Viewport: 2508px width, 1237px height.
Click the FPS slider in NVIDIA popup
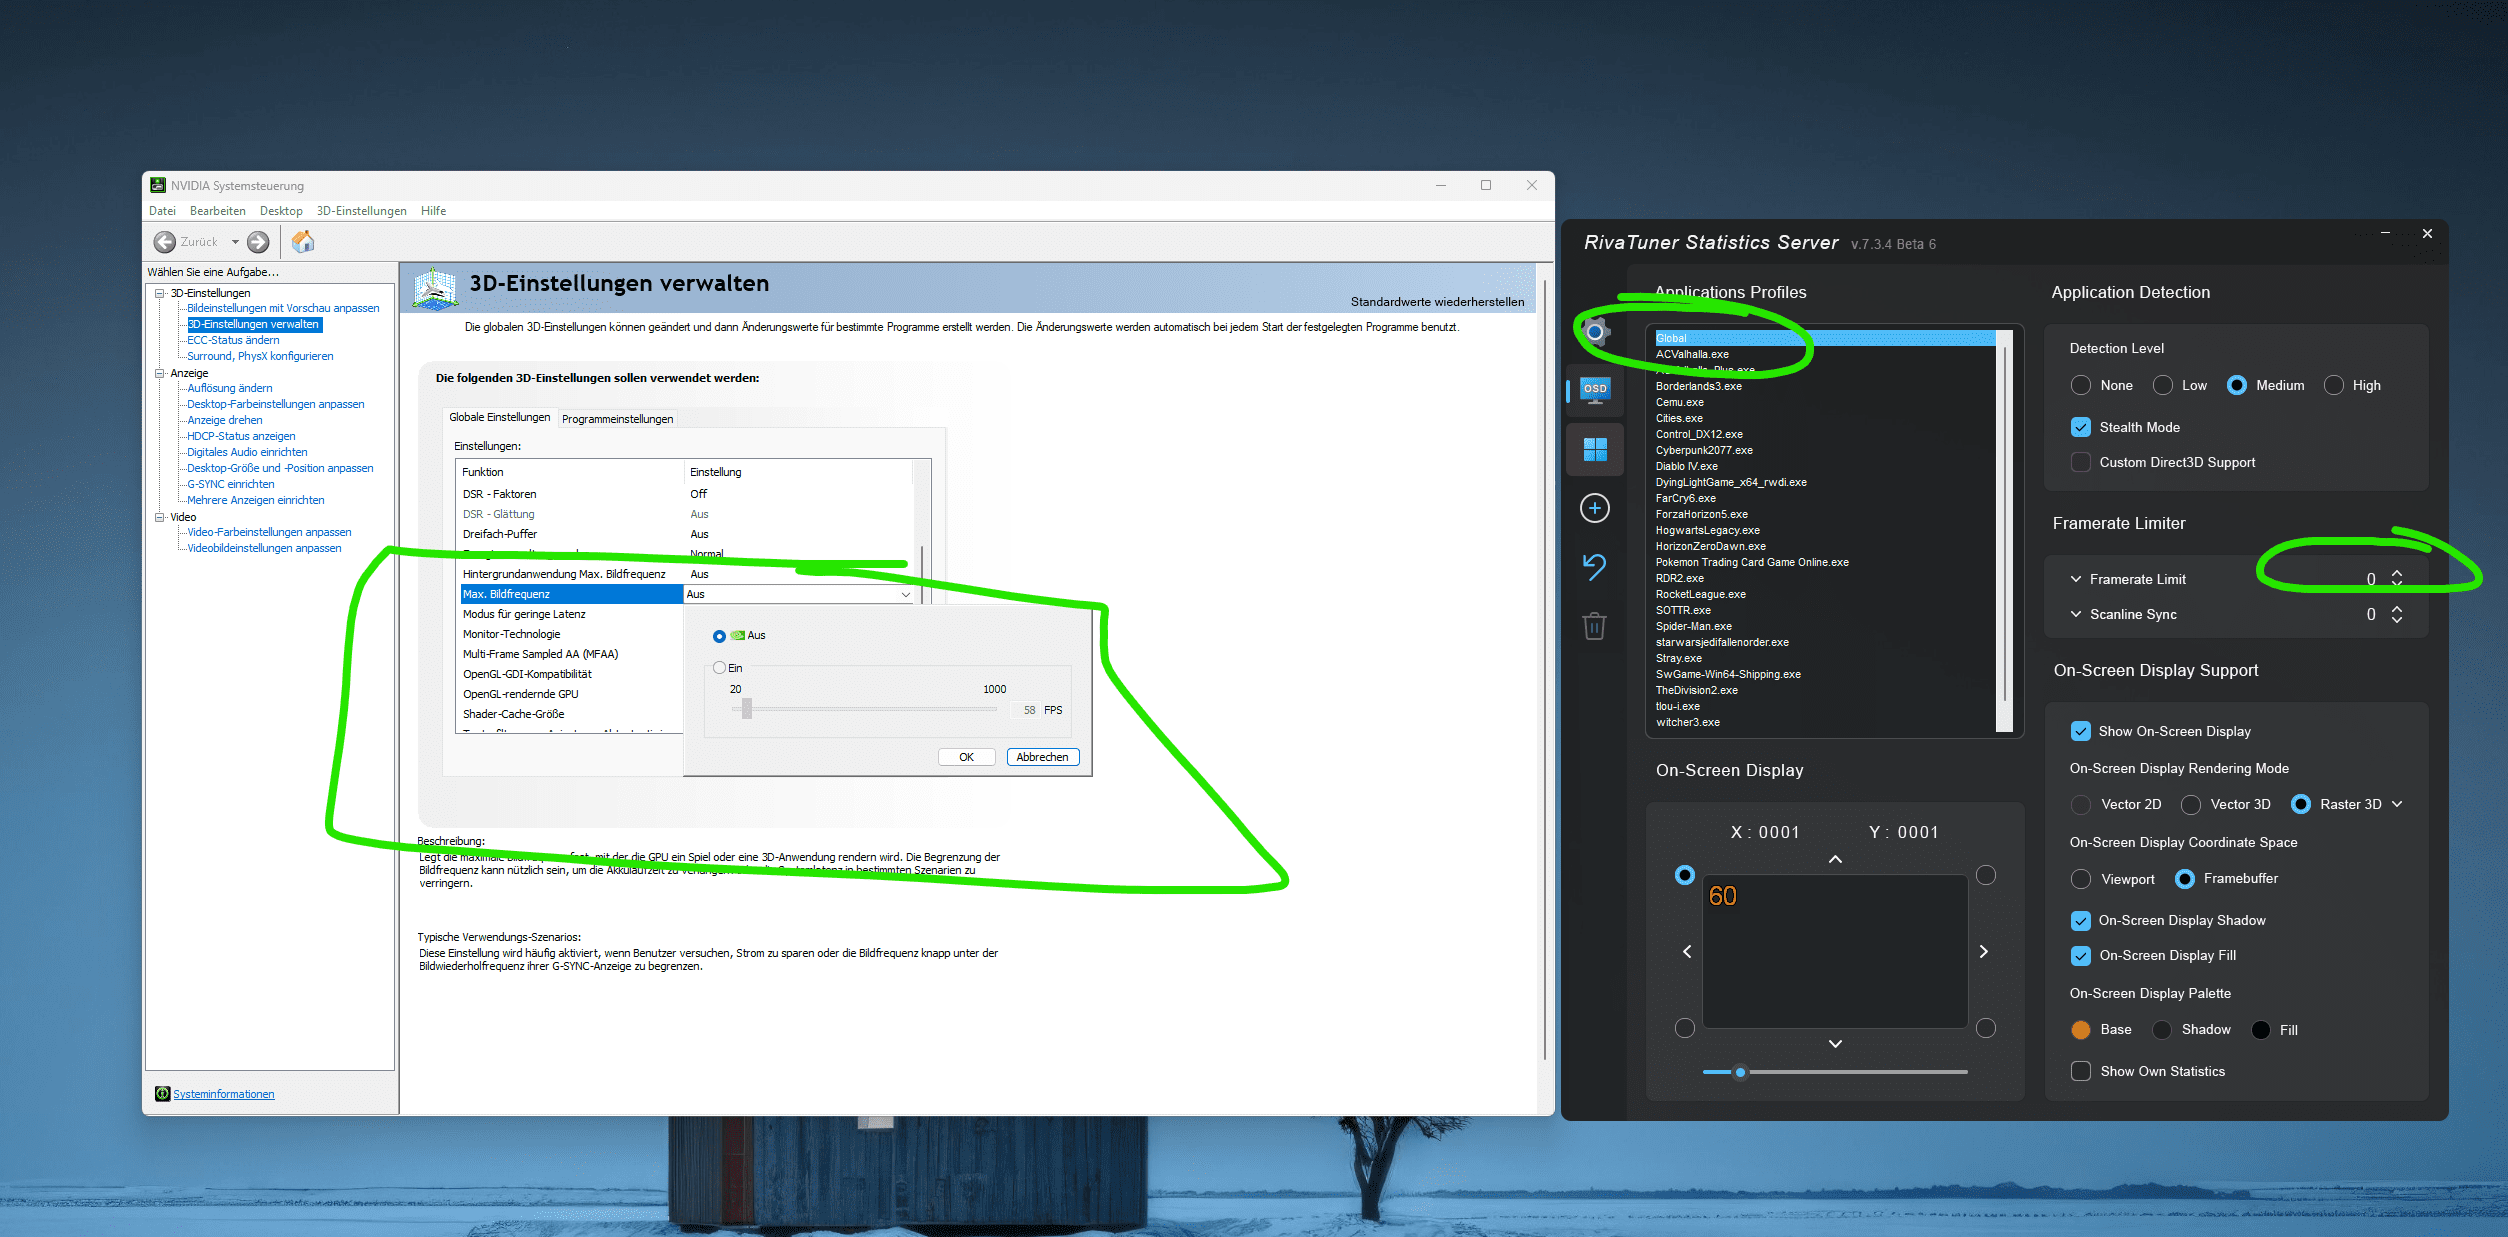(865, 709)
